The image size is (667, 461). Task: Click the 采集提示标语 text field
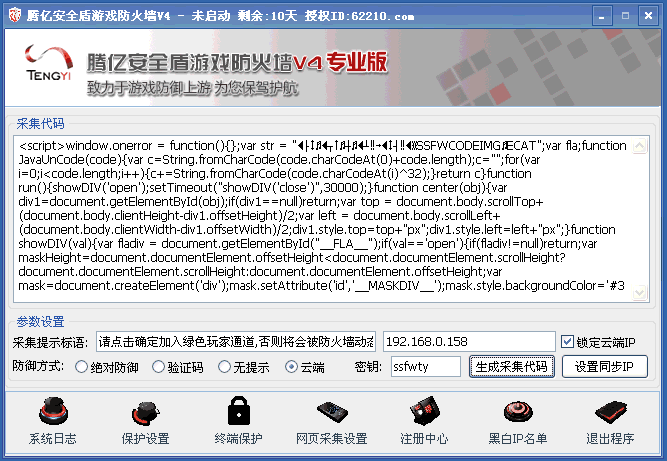[236, 341]
